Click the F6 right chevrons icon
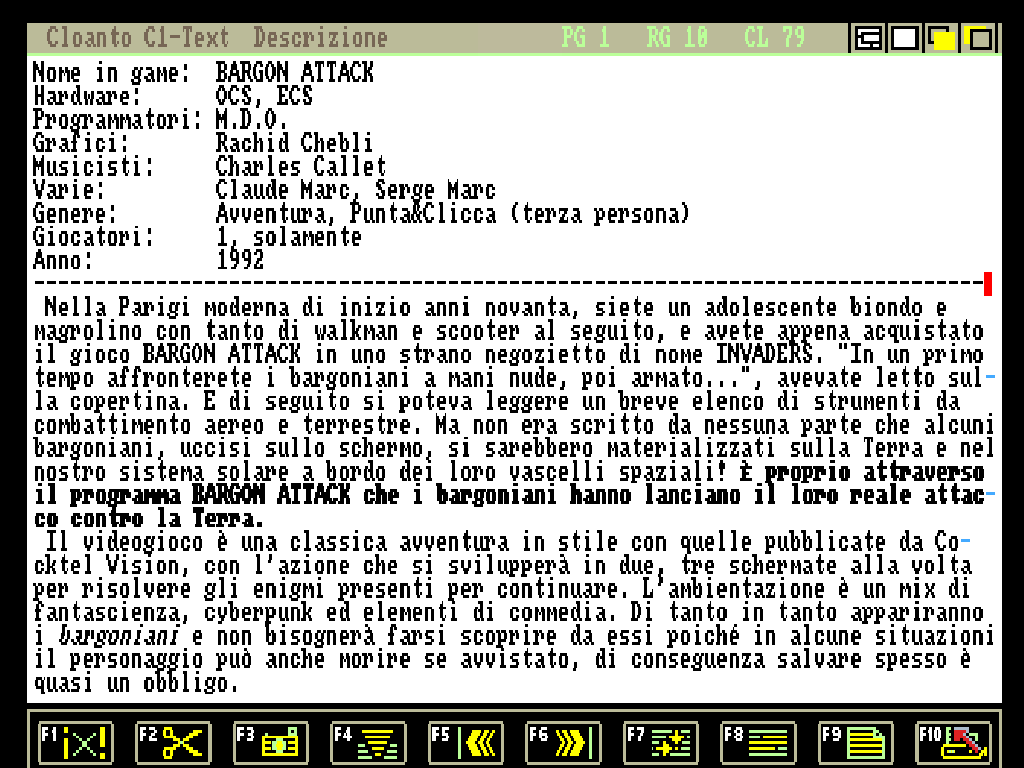The image size is (1024, 768). tap(564, 743)
